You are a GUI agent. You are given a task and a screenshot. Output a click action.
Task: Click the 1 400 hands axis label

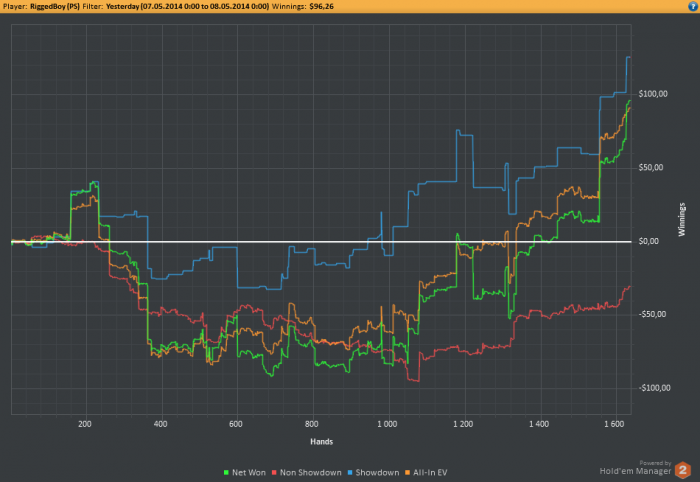(x=539, y=424)
